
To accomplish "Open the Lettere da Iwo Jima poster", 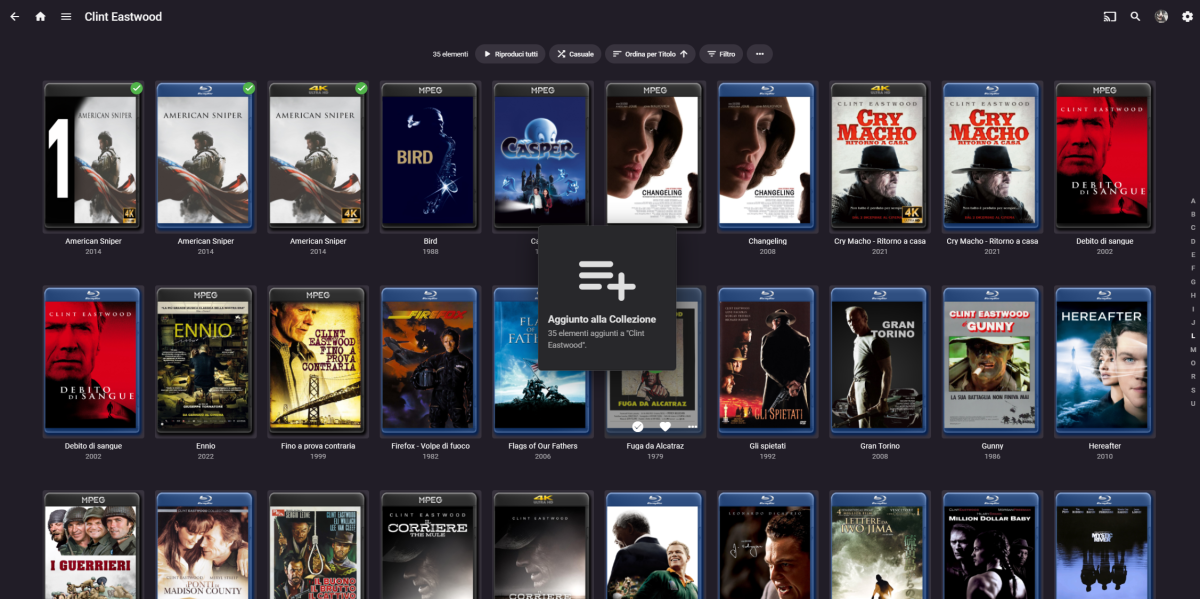I will (880, 545).
